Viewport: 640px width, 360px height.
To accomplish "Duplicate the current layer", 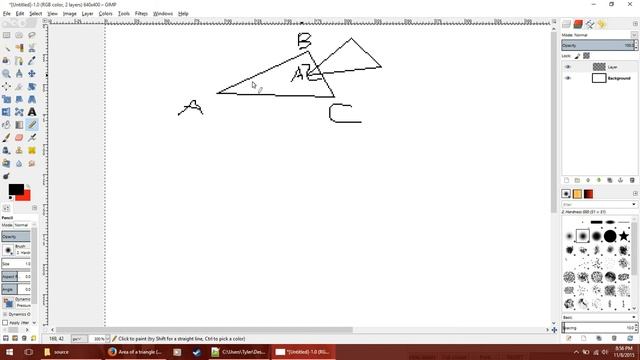I will [609, 180].
